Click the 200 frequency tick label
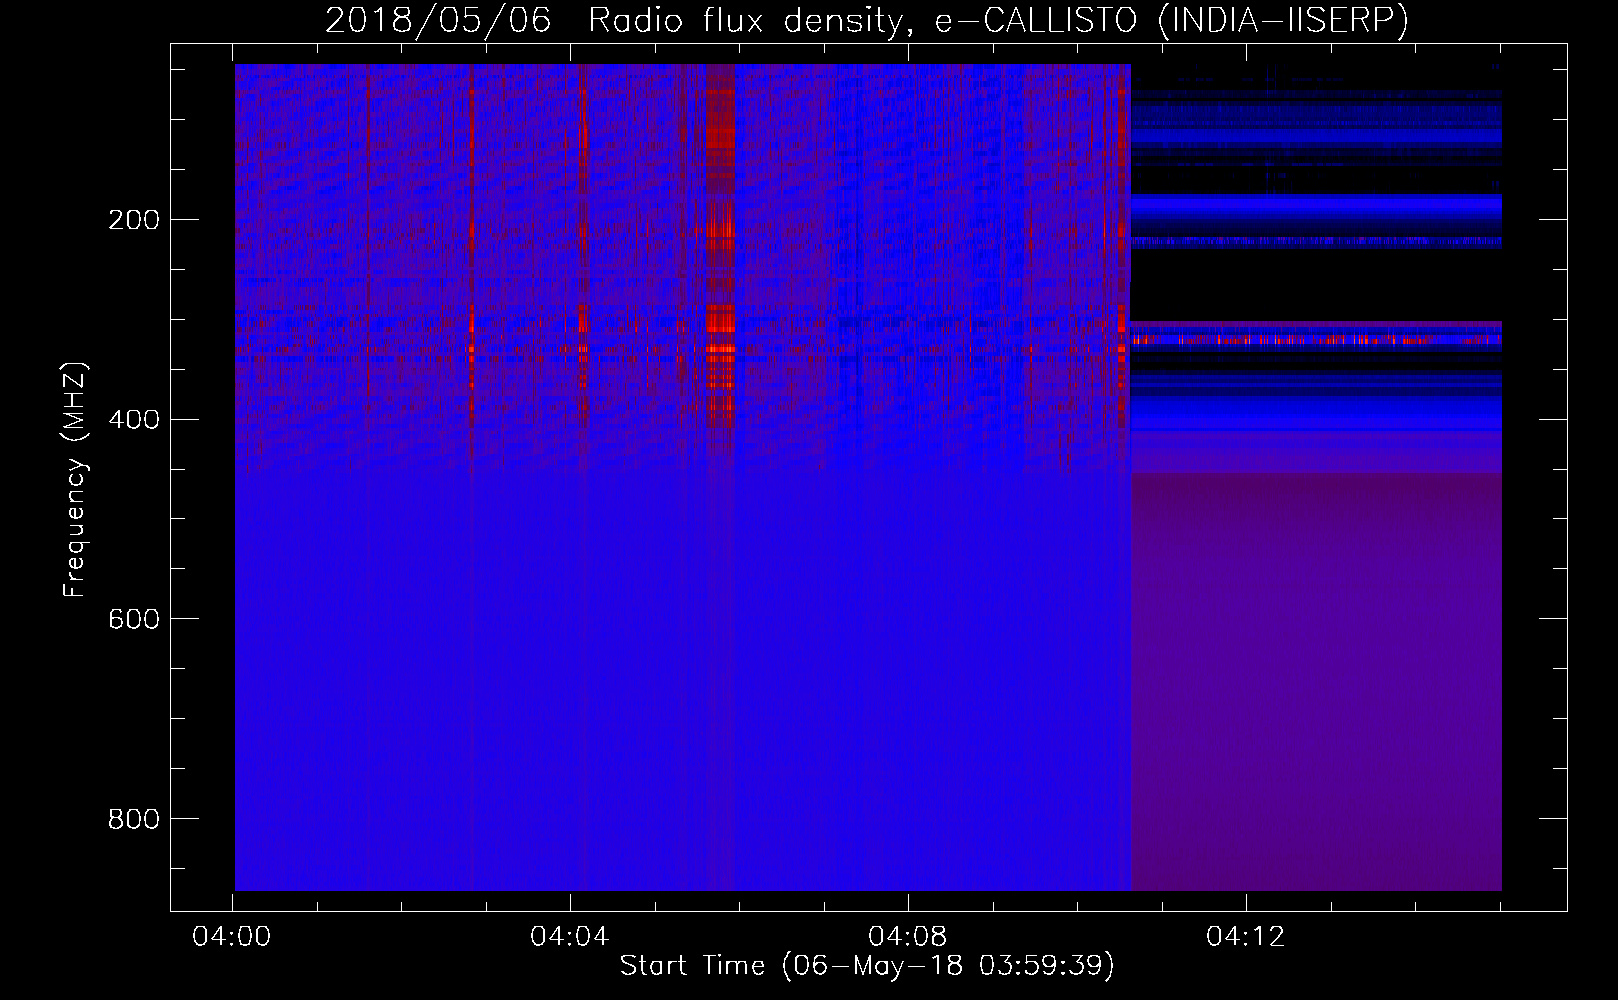The image size is (1618, 1000). 134,220
